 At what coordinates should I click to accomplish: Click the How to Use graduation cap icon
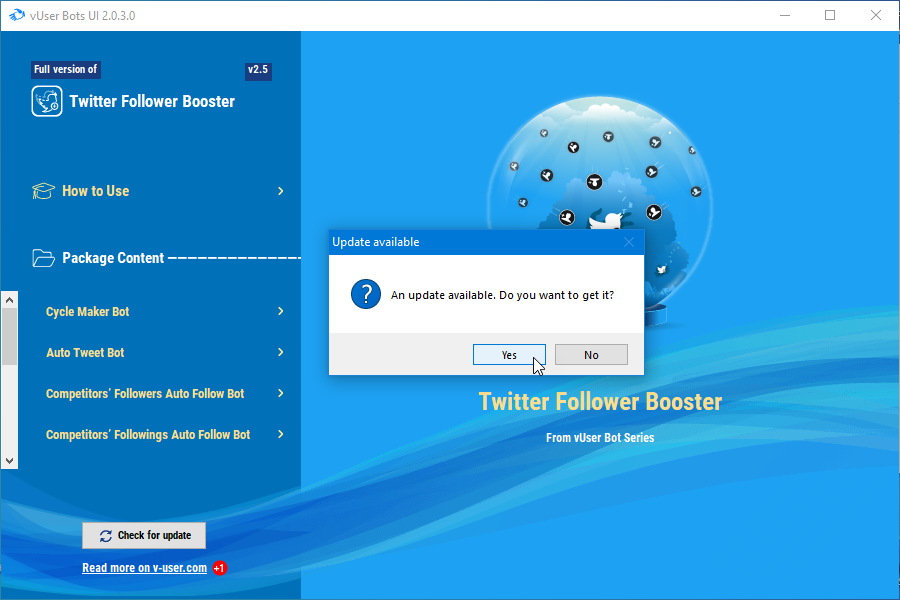(43, 191)
